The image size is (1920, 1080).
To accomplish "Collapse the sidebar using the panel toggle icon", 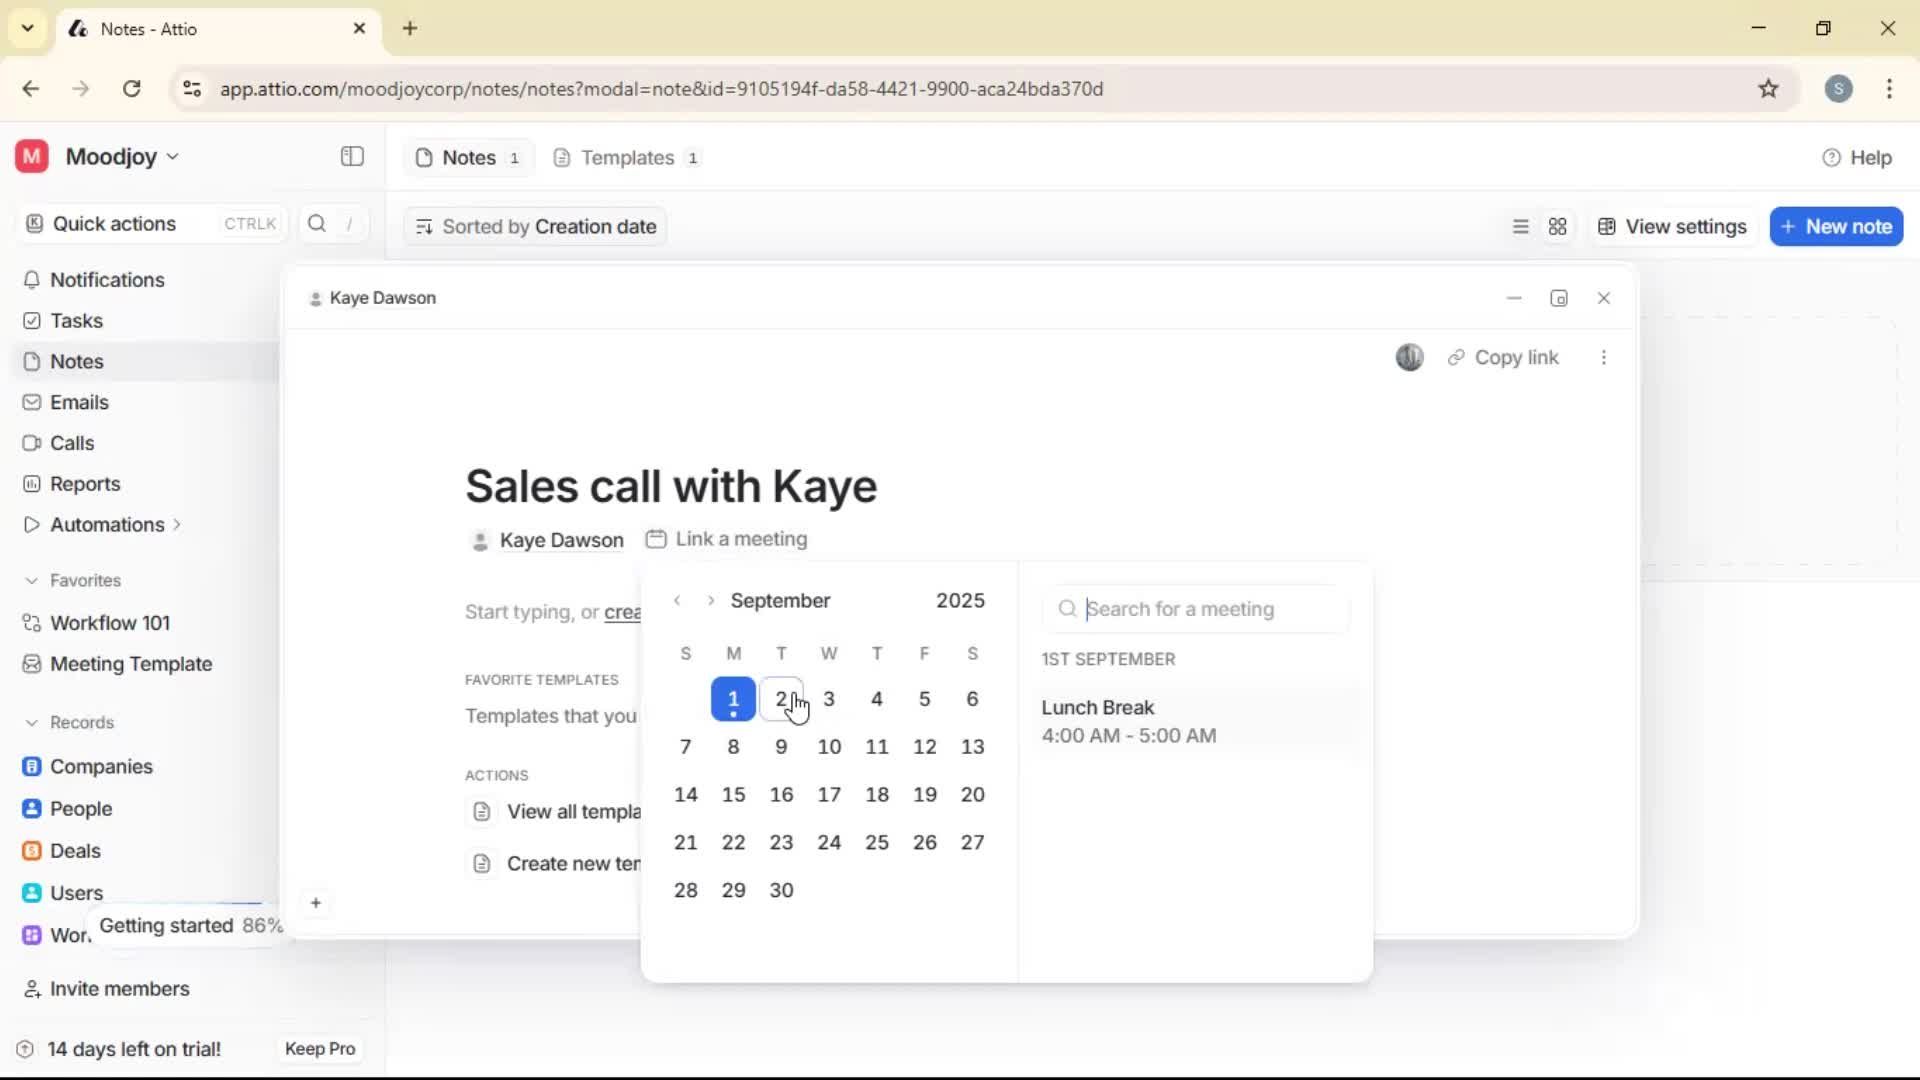I will (x=351, y=157).
